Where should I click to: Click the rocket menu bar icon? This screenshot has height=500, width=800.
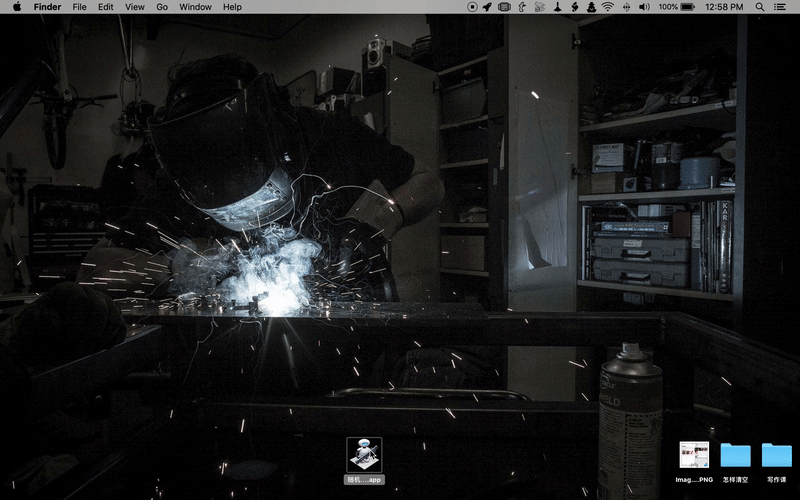pyautogui.click(x=487, y=7)
